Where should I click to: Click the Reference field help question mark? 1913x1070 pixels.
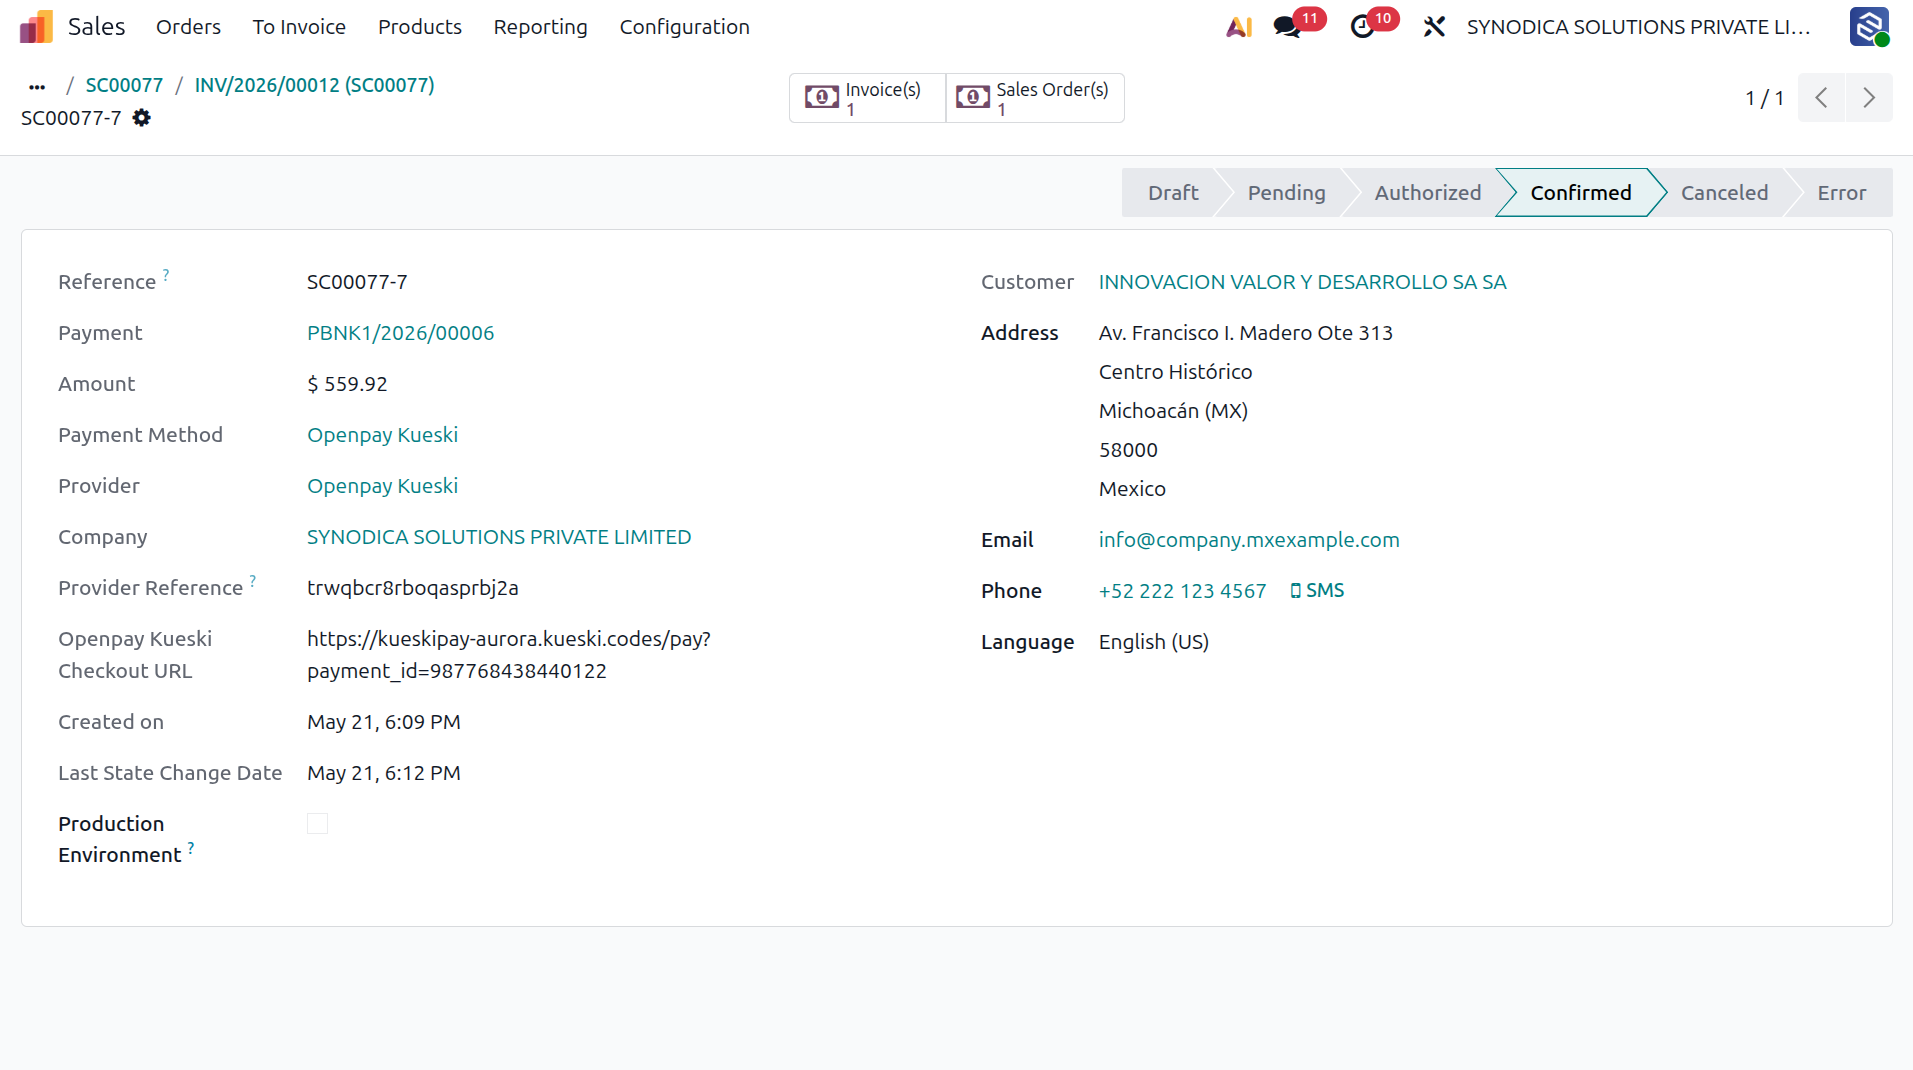(166, 274)
